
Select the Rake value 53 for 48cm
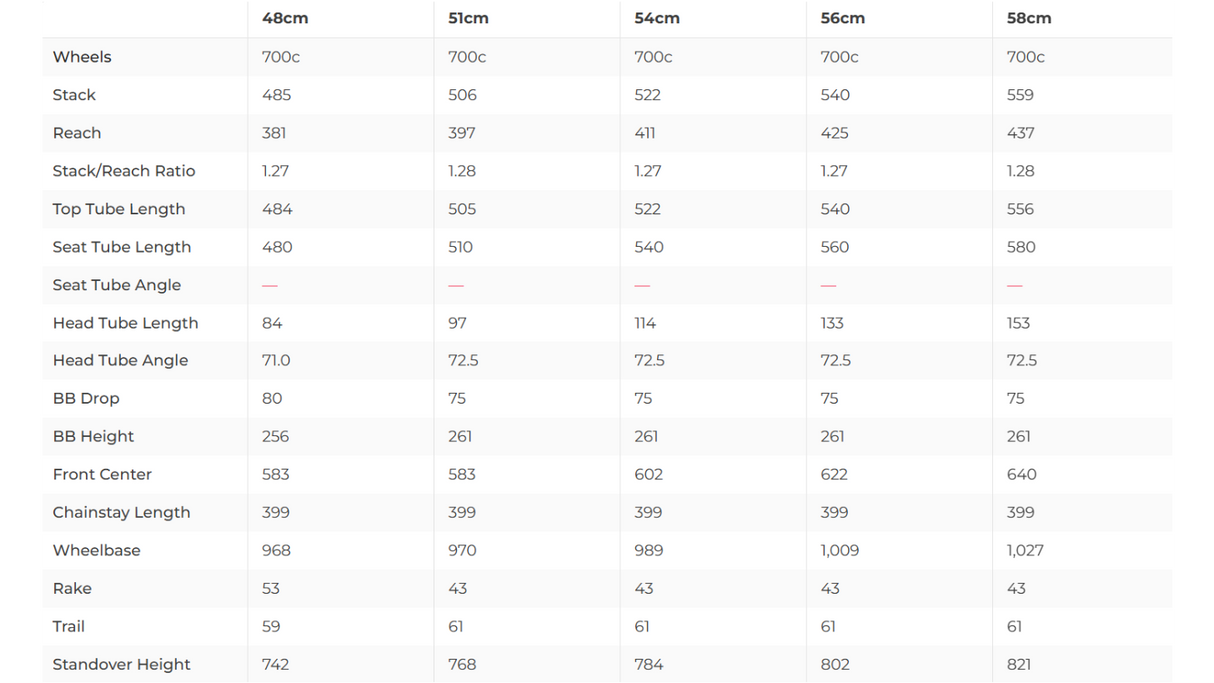(x=271, y=588)
